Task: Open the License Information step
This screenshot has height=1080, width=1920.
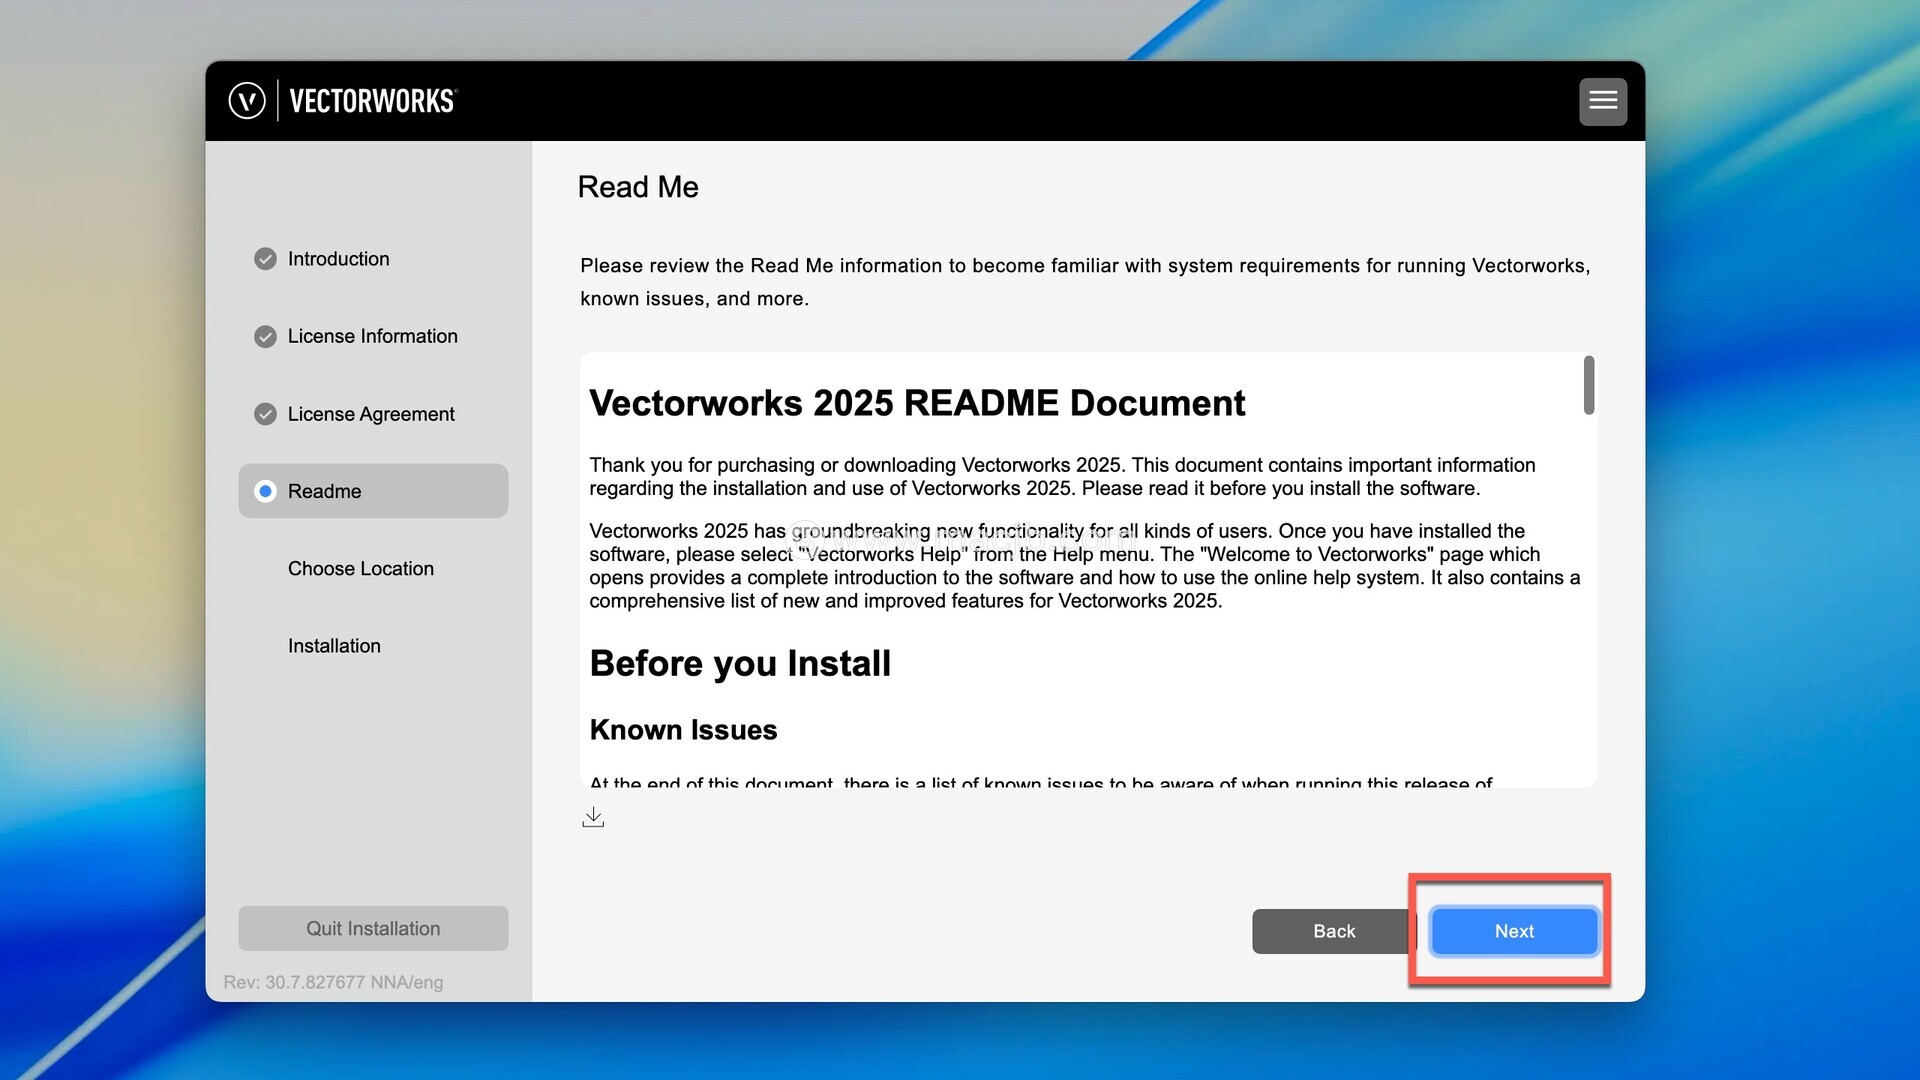Action: 372,336
